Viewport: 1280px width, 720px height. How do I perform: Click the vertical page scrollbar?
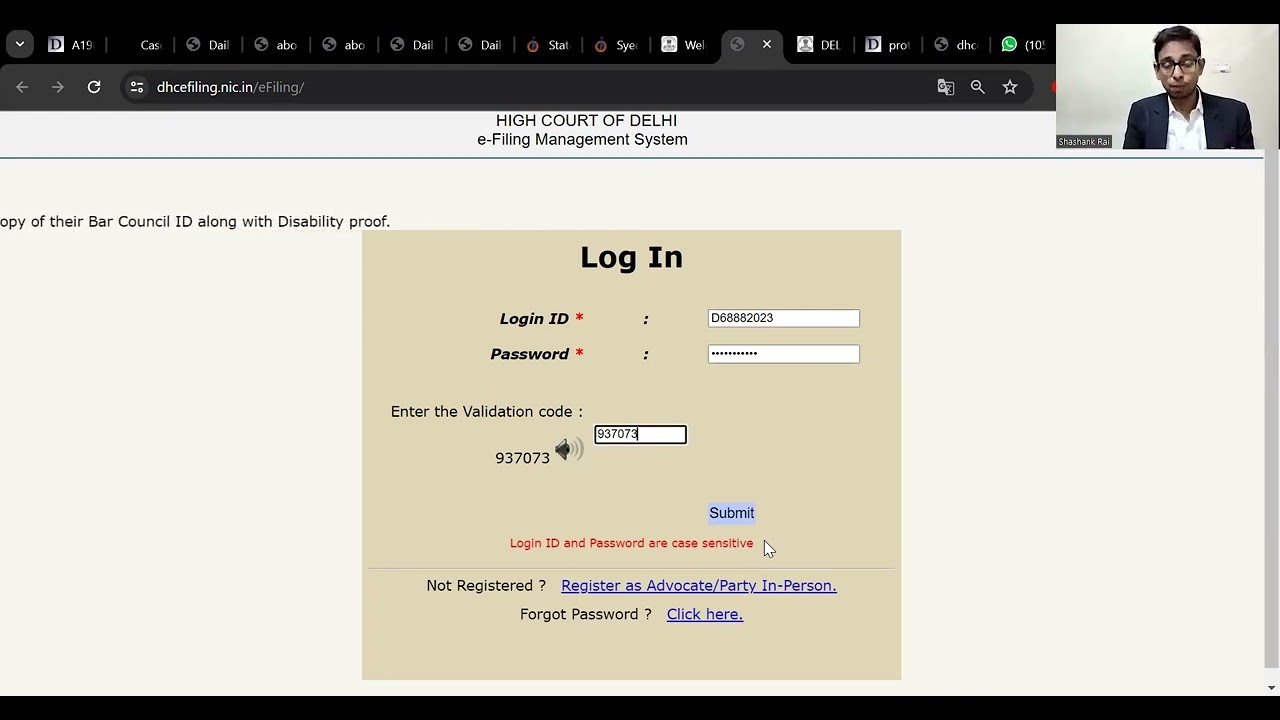(x=1271, y=410)
